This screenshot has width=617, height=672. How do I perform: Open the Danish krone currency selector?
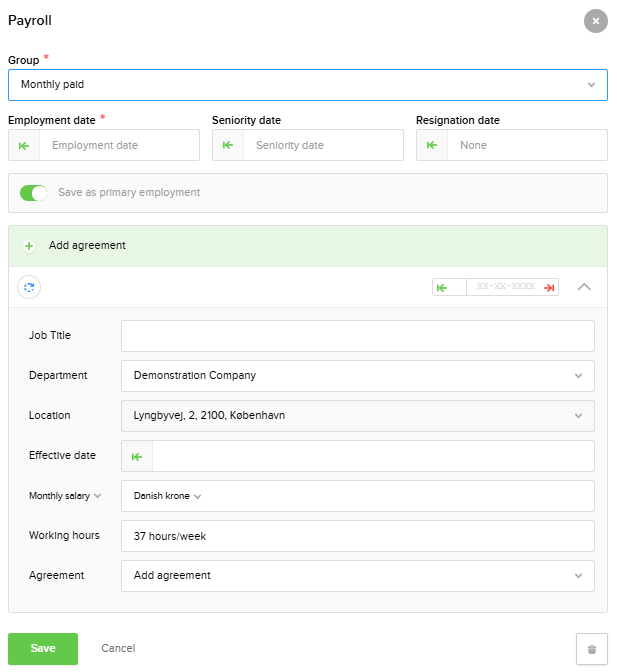click(x=167, y=496)
